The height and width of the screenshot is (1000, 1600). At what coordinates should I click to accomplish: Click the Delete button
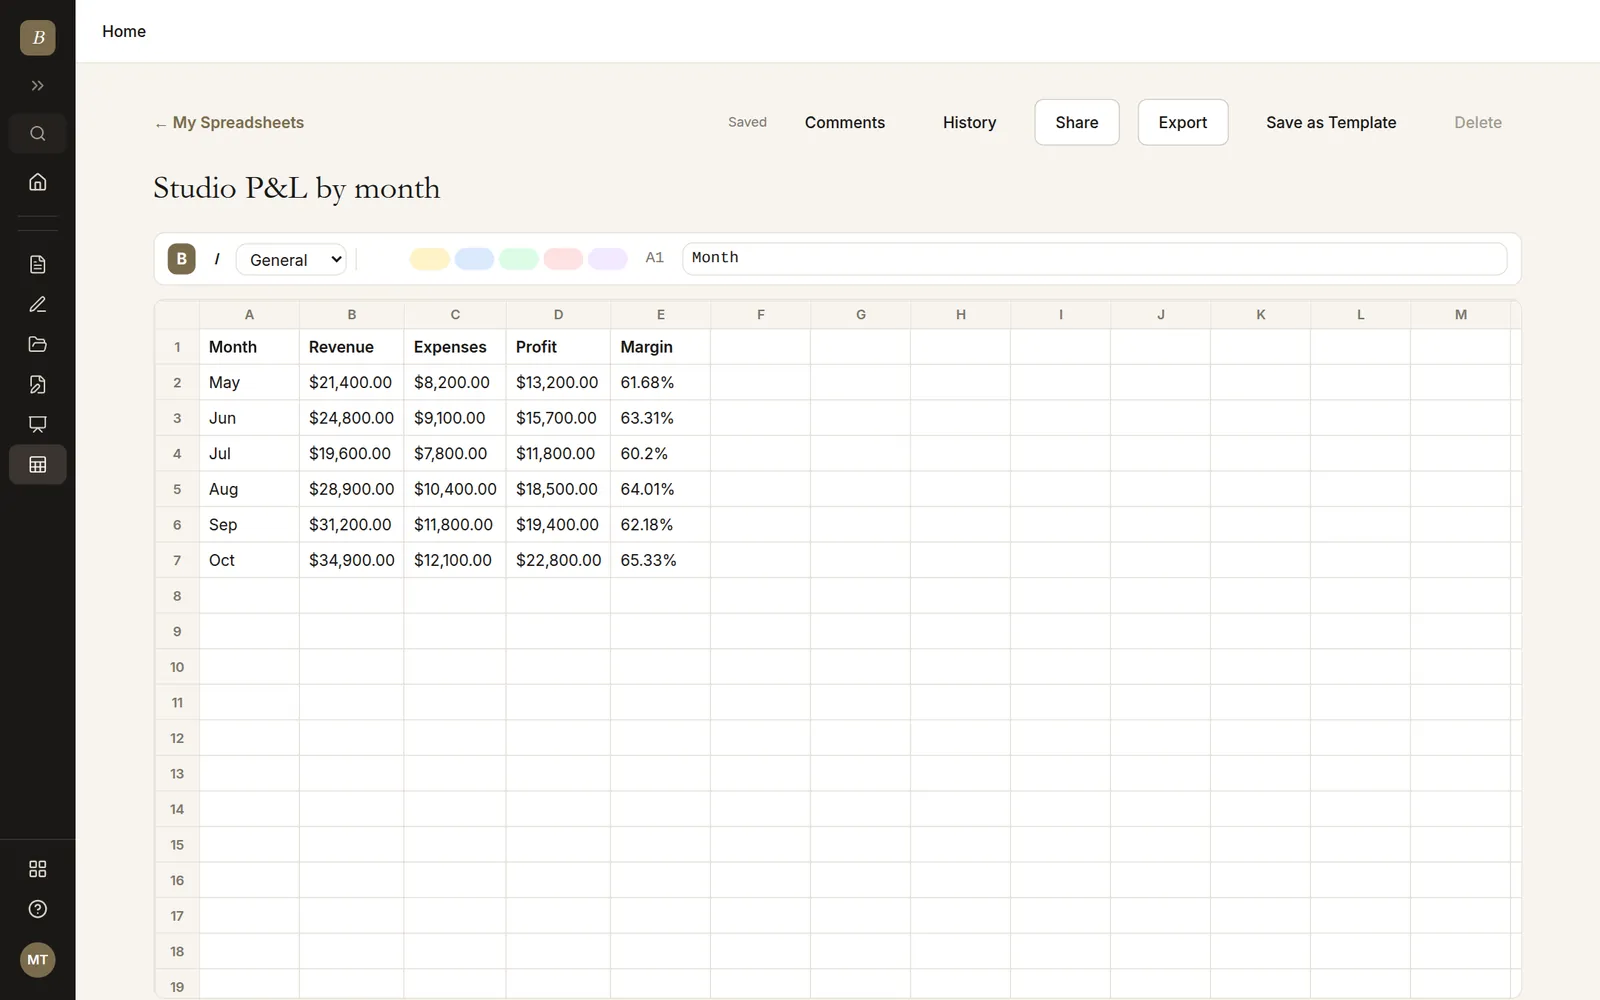1478,123
